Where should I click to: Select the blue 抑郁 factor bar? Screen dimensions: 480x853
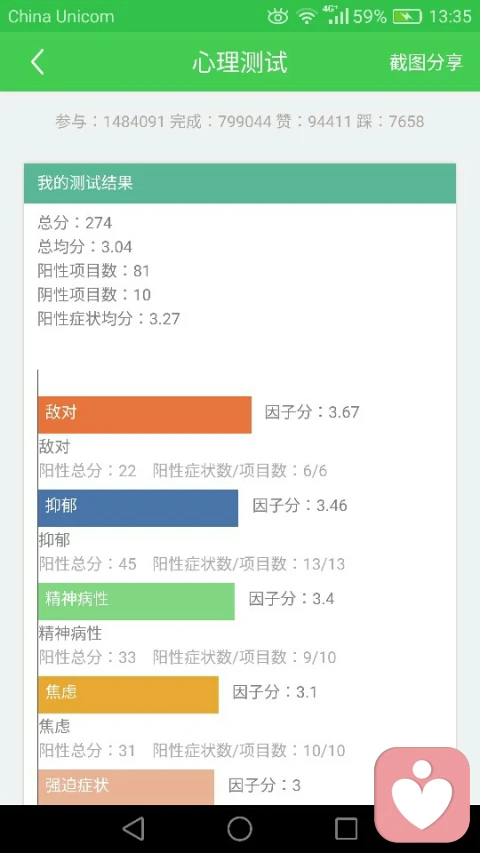point(138,508)
